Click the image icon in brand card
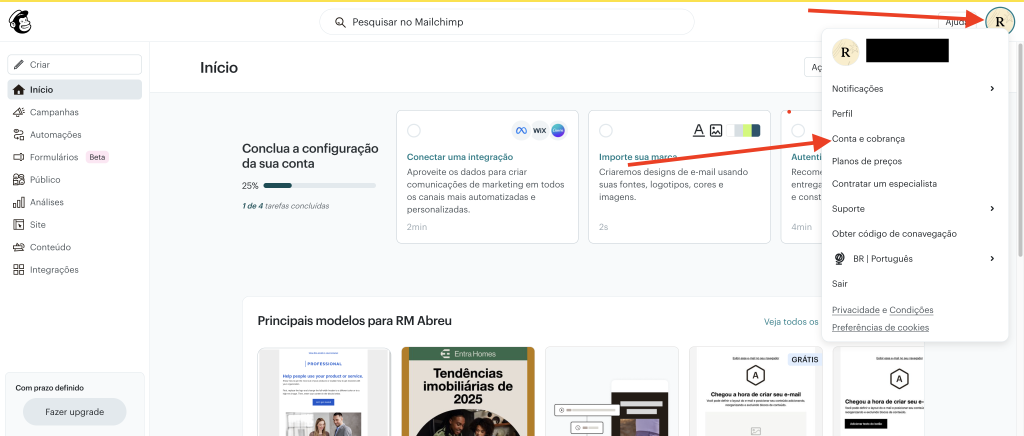1024x436 pixels. [x=716, y=131]
